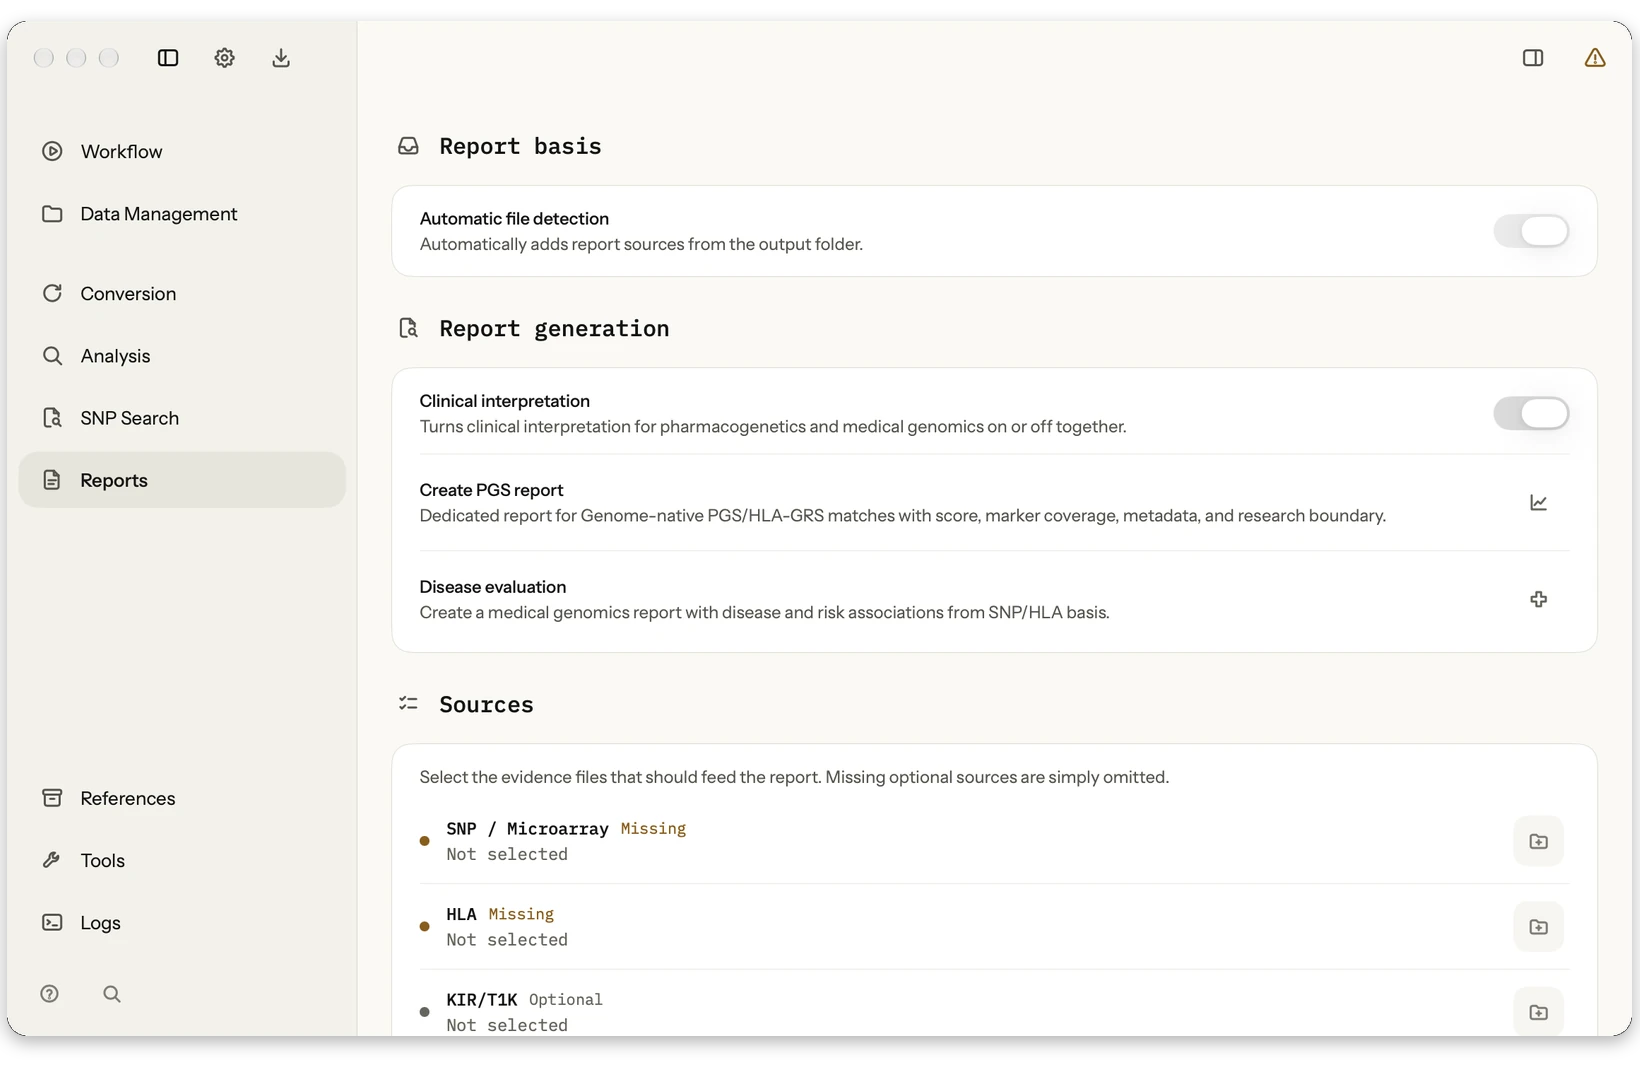The height and width of the screenshot is (1075, 1640).
Task: Choose file for SNP / Microarray source
Action: tap(1538, 841)
